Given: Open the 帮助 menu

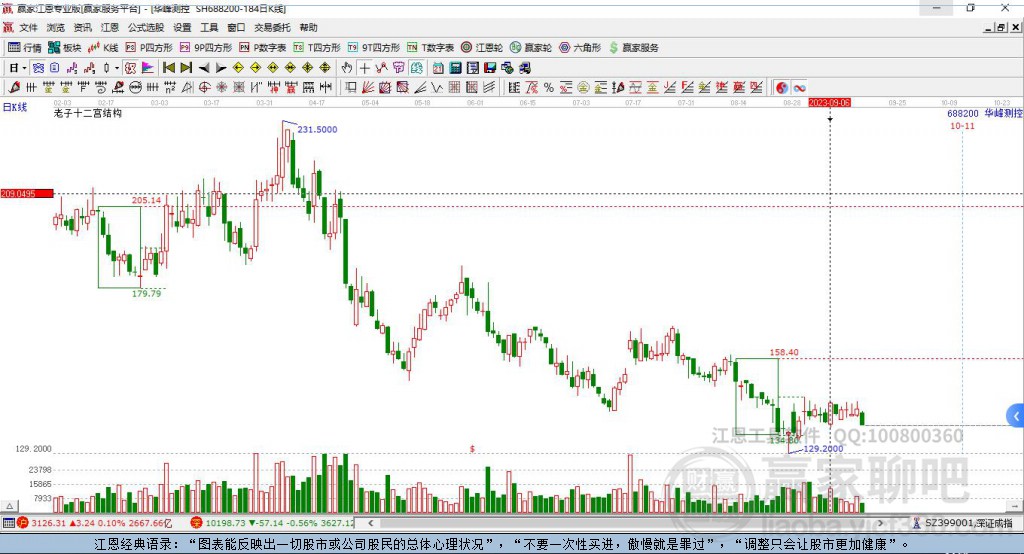Looking at the screenshot, I should (x=308, y=27).
